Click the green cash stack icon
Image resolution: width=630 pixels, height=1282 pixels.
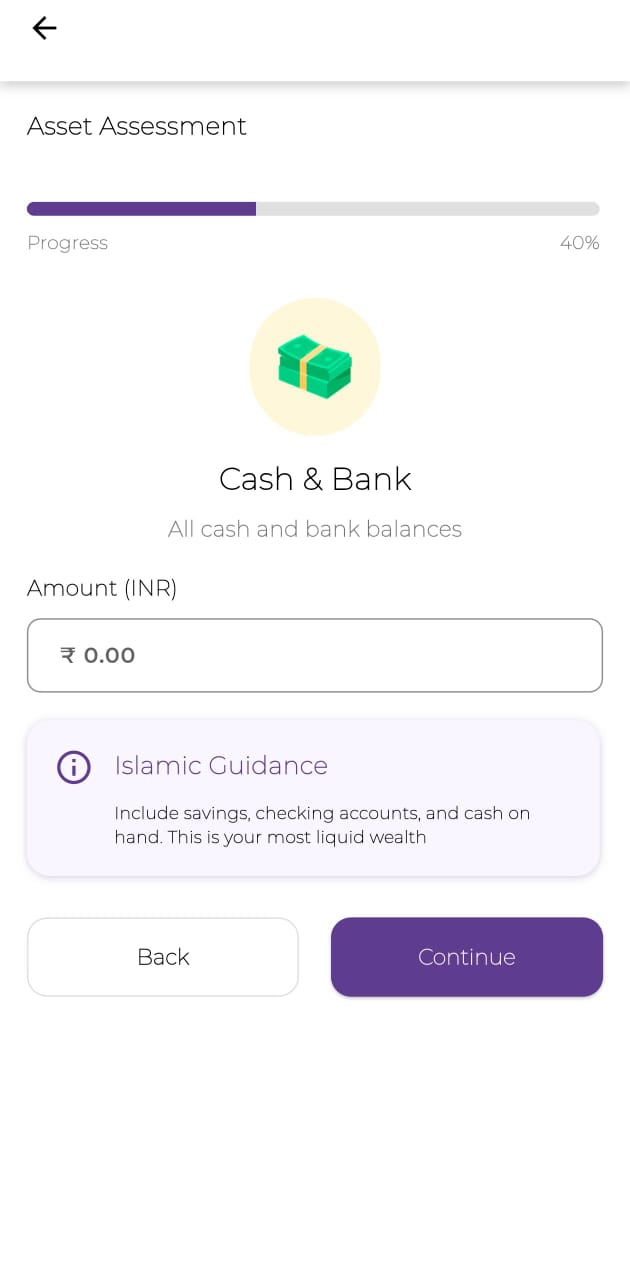[314, 365]
